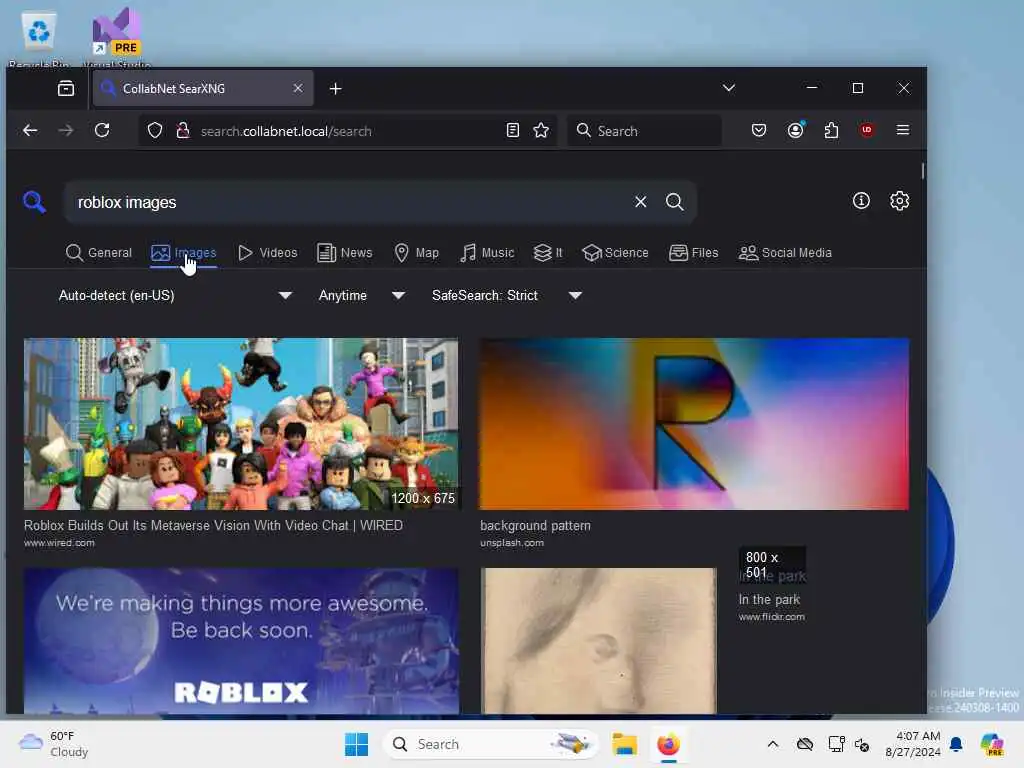Click the In the park title
1024x768 pixels.
[769, 600]
